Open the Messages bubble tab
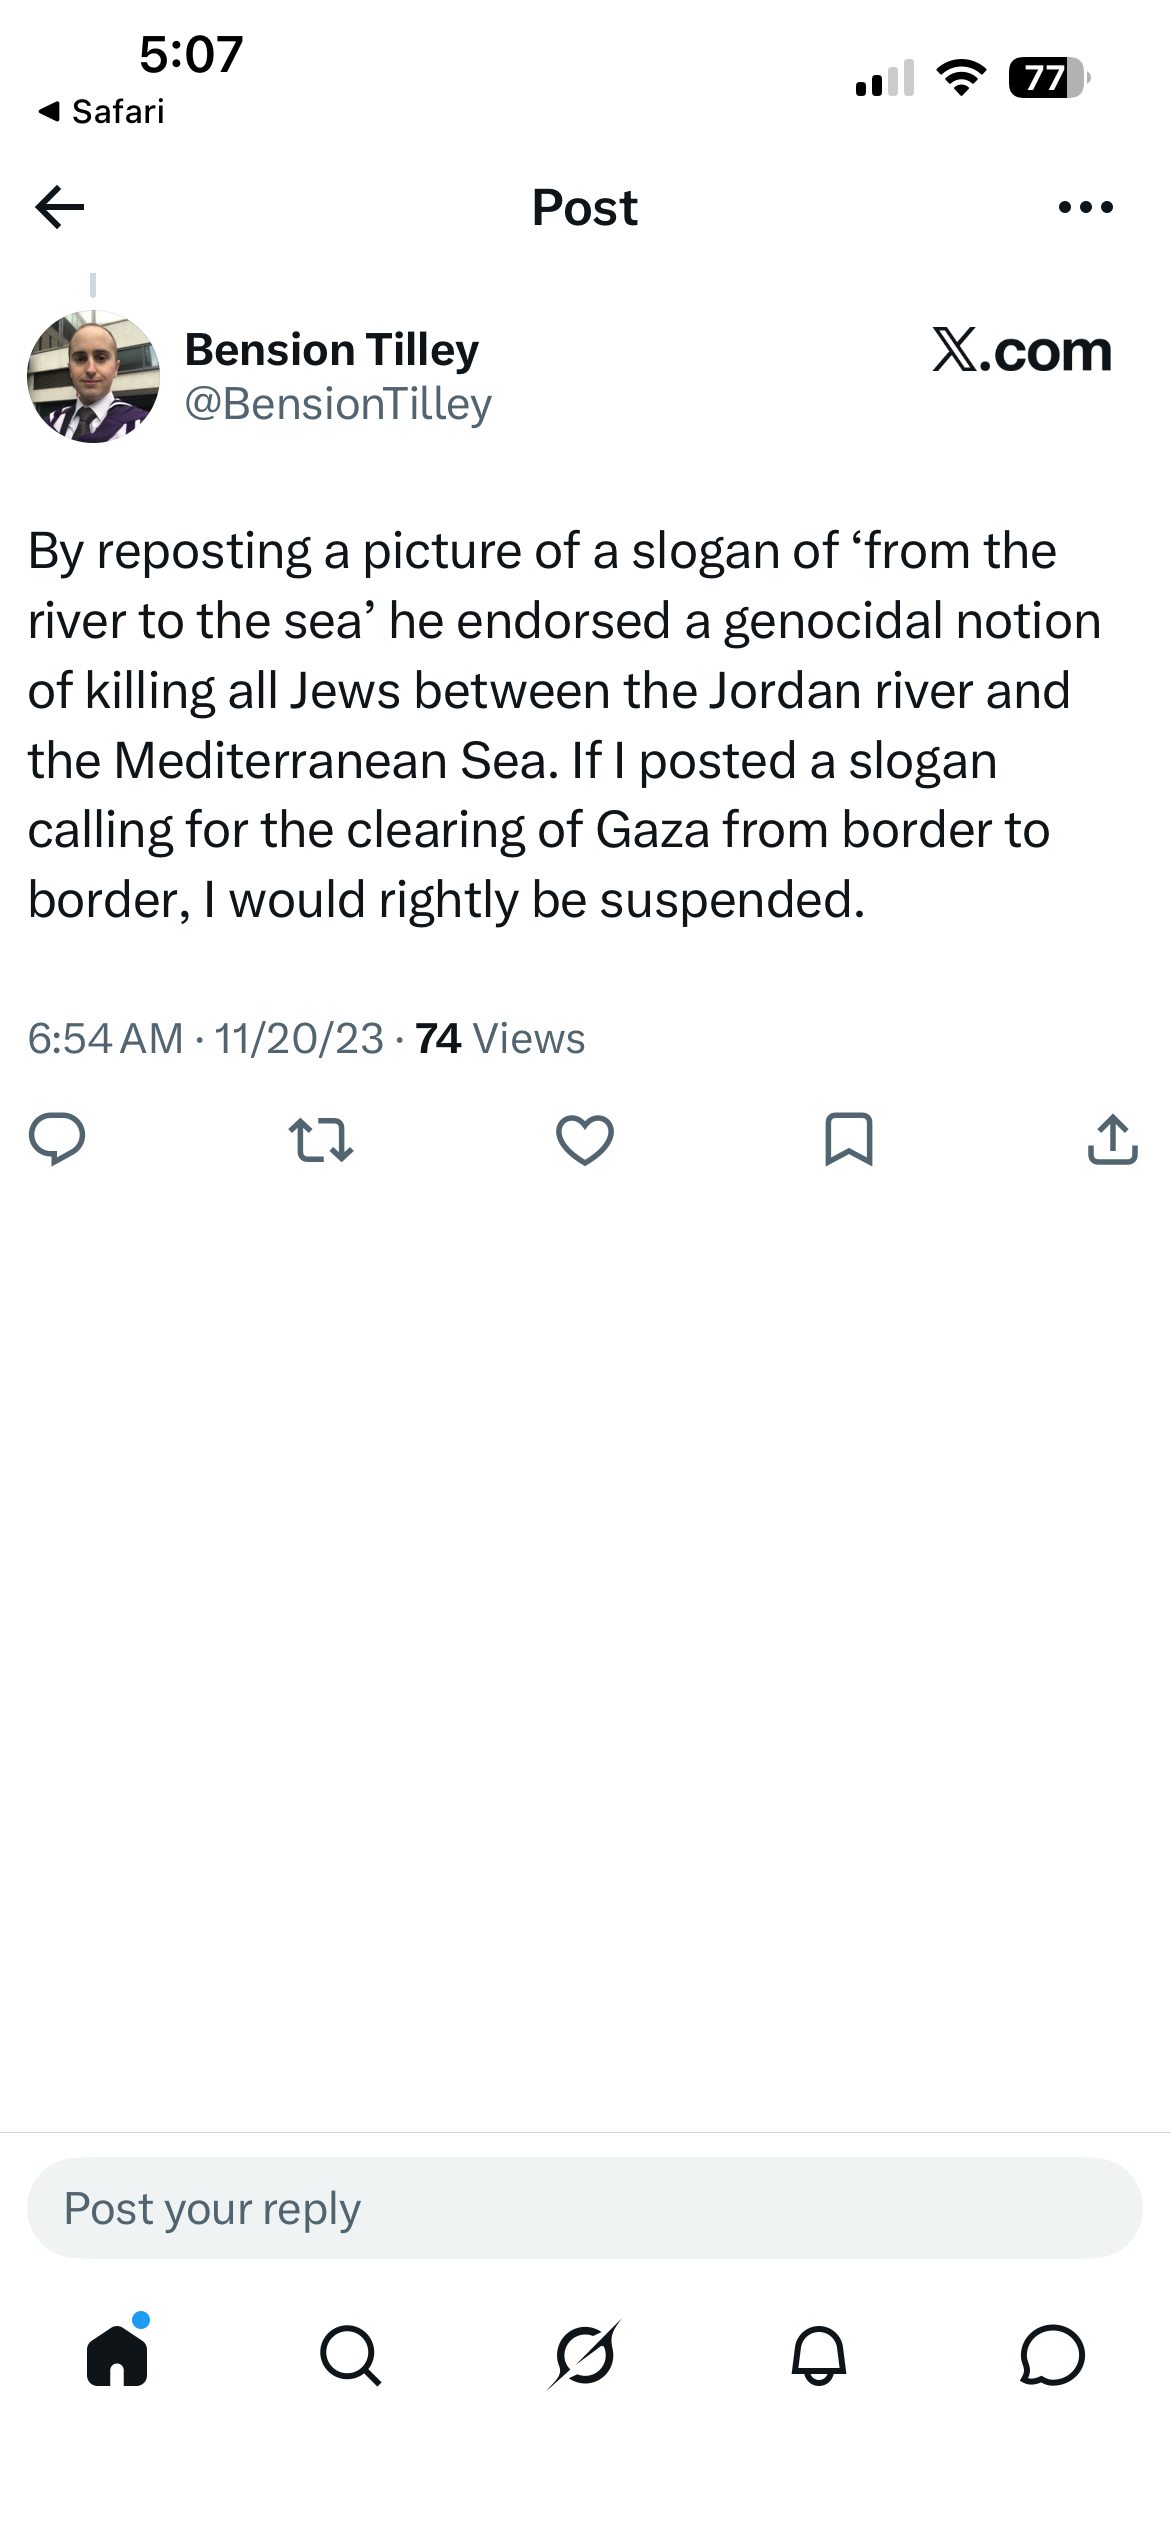This screenshot has height=2532, width=1170. [1052, 2356]
